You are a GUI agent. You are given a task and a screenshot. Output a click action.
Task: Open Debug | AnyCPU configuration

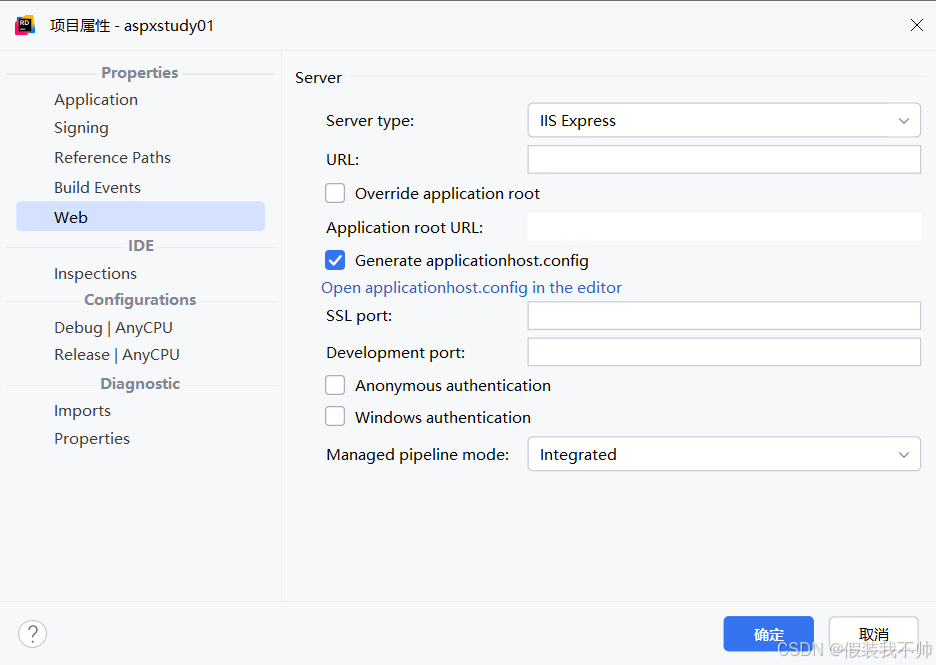point(113,328)
